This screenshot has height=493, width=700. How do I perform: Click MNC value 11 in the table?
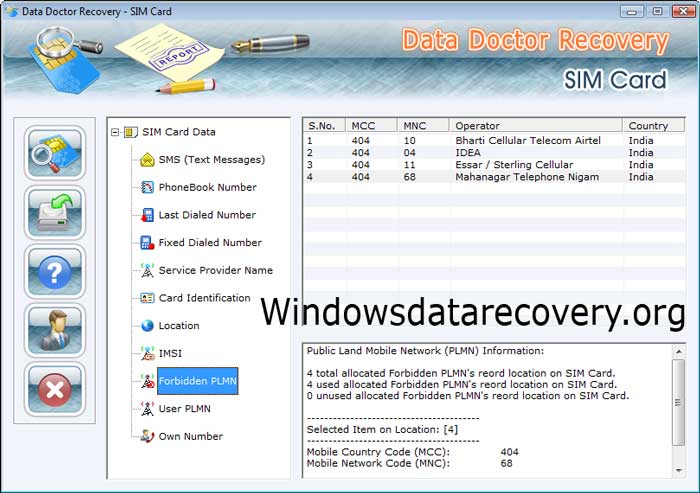pos(409,165)
